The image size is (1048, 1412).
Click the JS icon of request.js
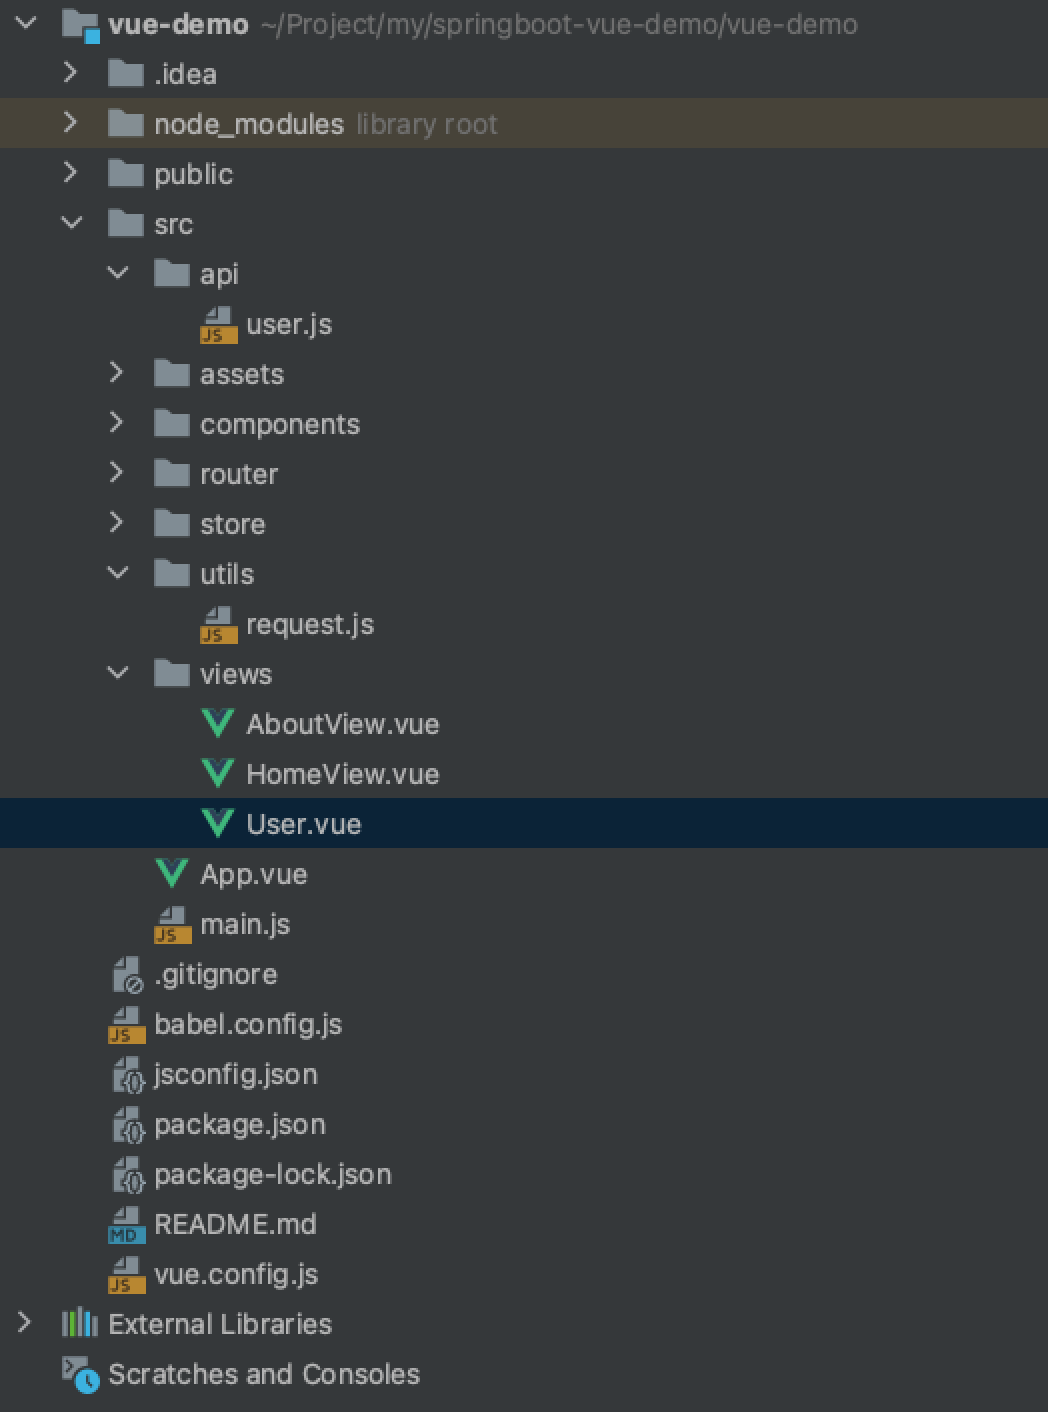pyautogui.click(x=217, y=625)
